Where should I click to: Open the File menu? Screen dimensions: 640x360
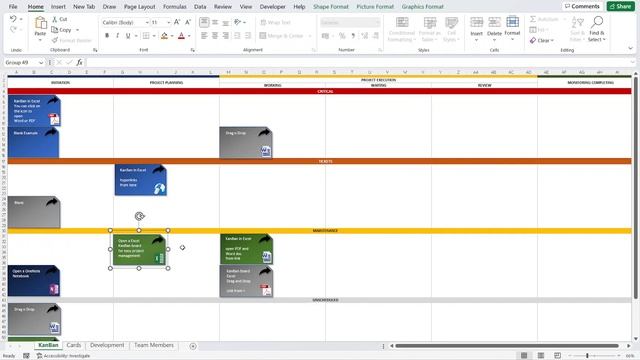point(13,7)
